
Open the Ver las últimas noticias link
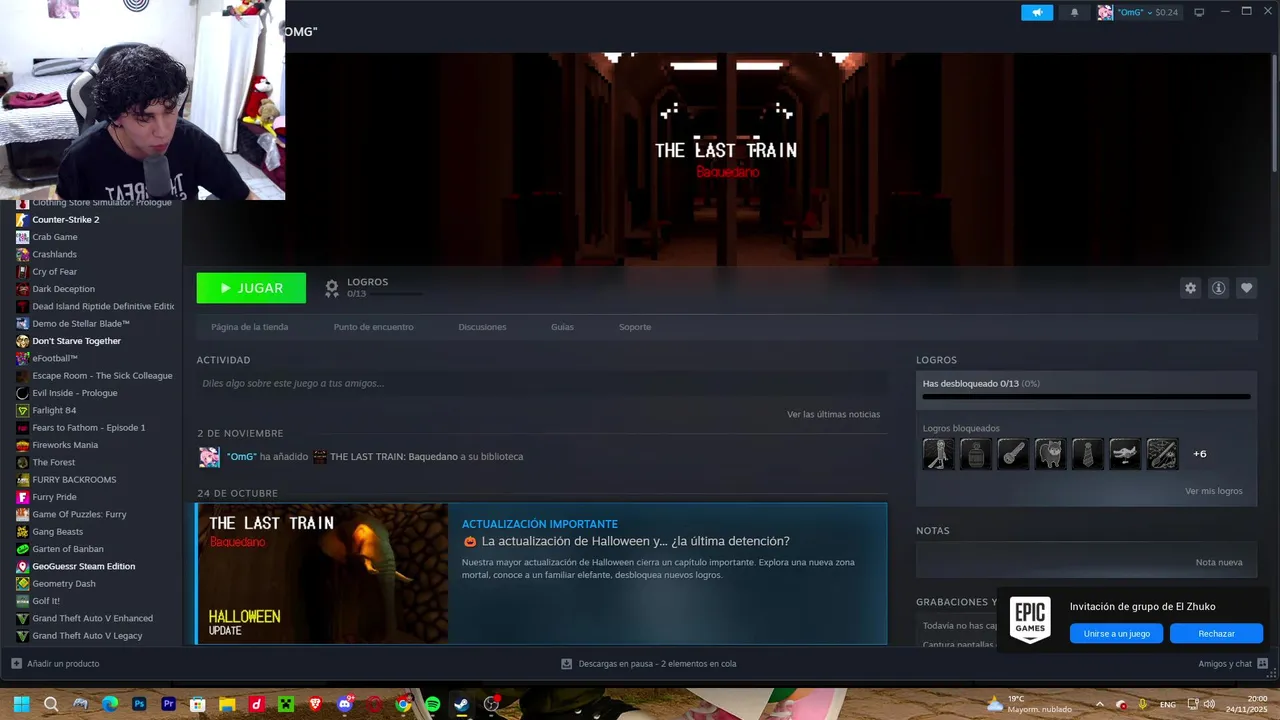pyautogui.click(x=833, y=414)
